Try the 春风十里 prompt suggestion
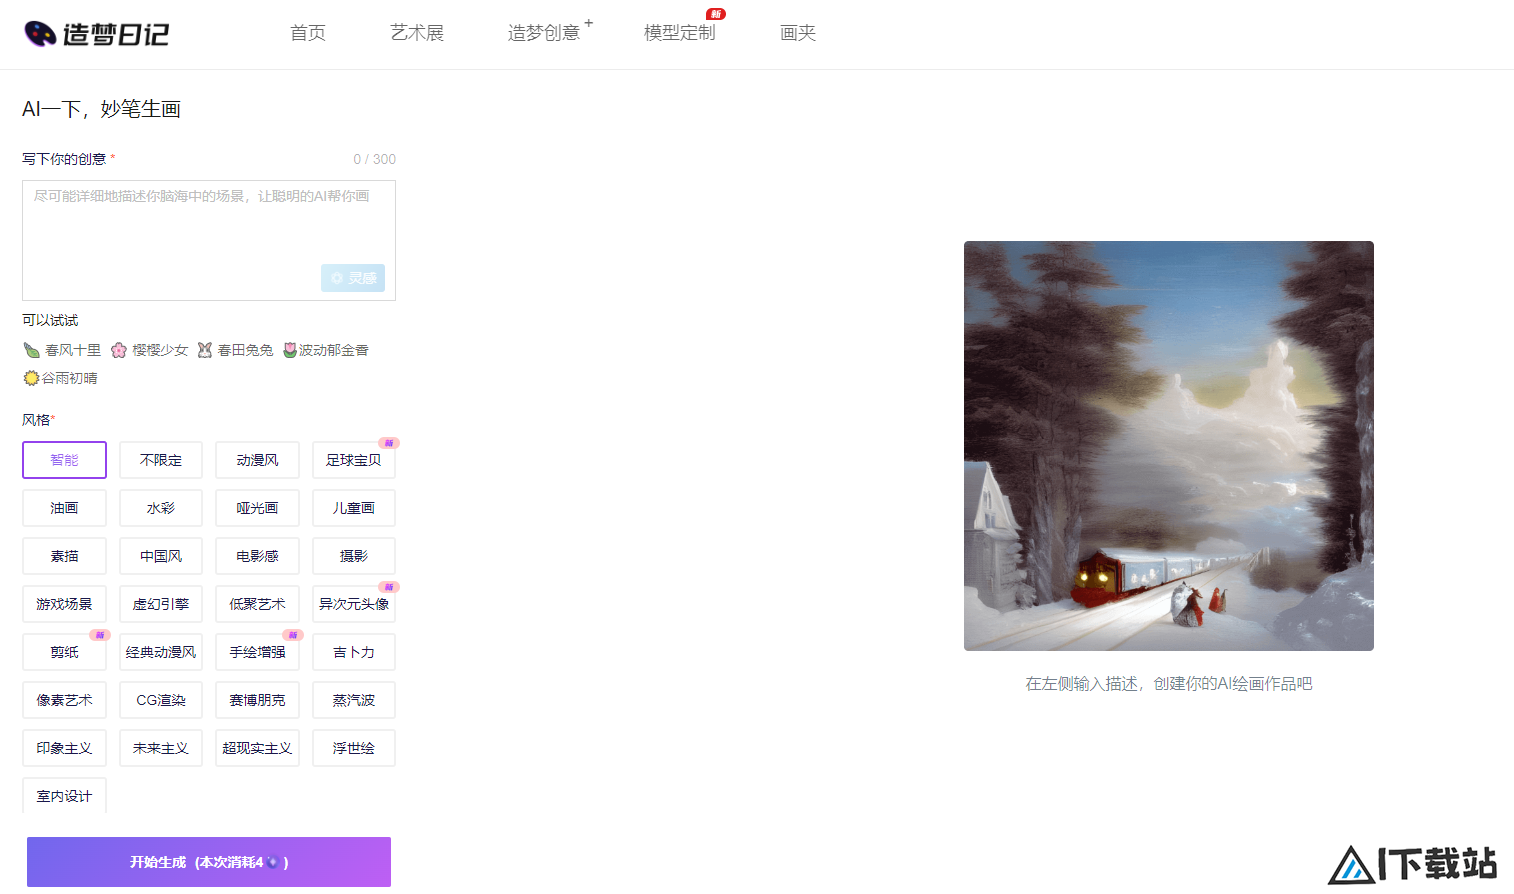The height and width of the screenshot is (894, 1514). pyautogui.click(x=62, y=350)
